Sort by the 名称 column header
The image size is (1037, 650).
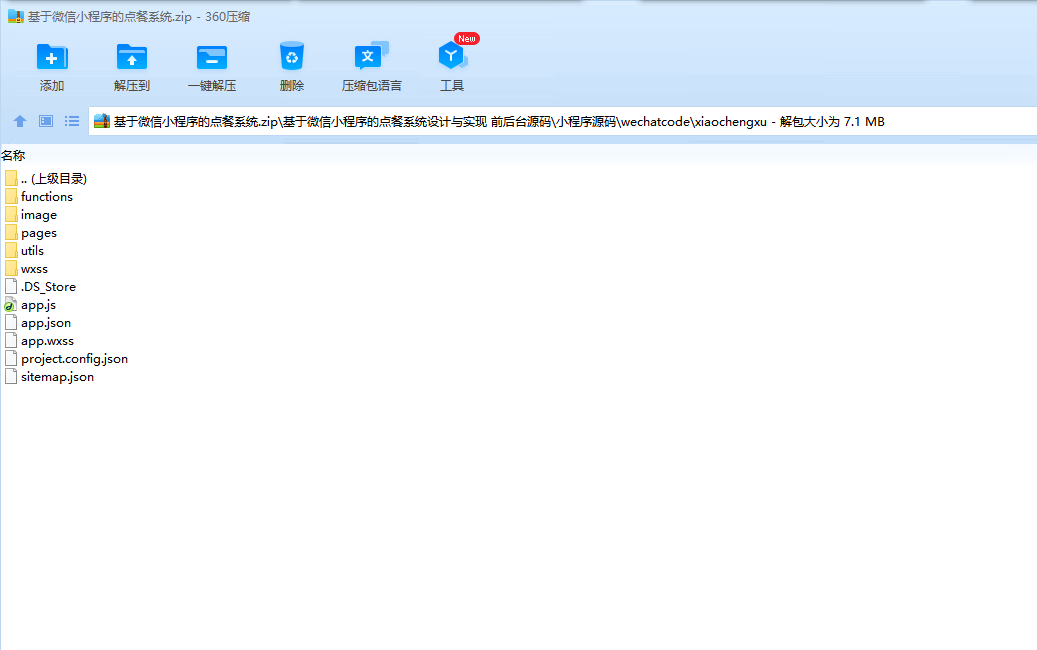[x=13, y=155]
